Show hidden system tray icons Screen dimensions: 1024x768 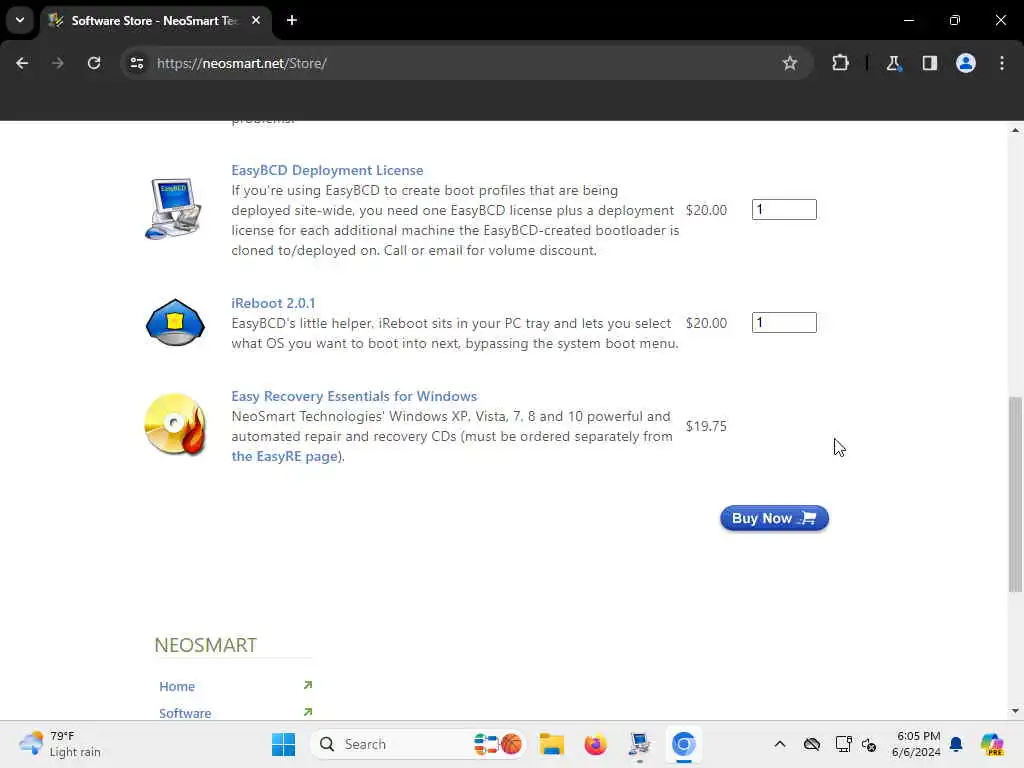pos(780,744)
